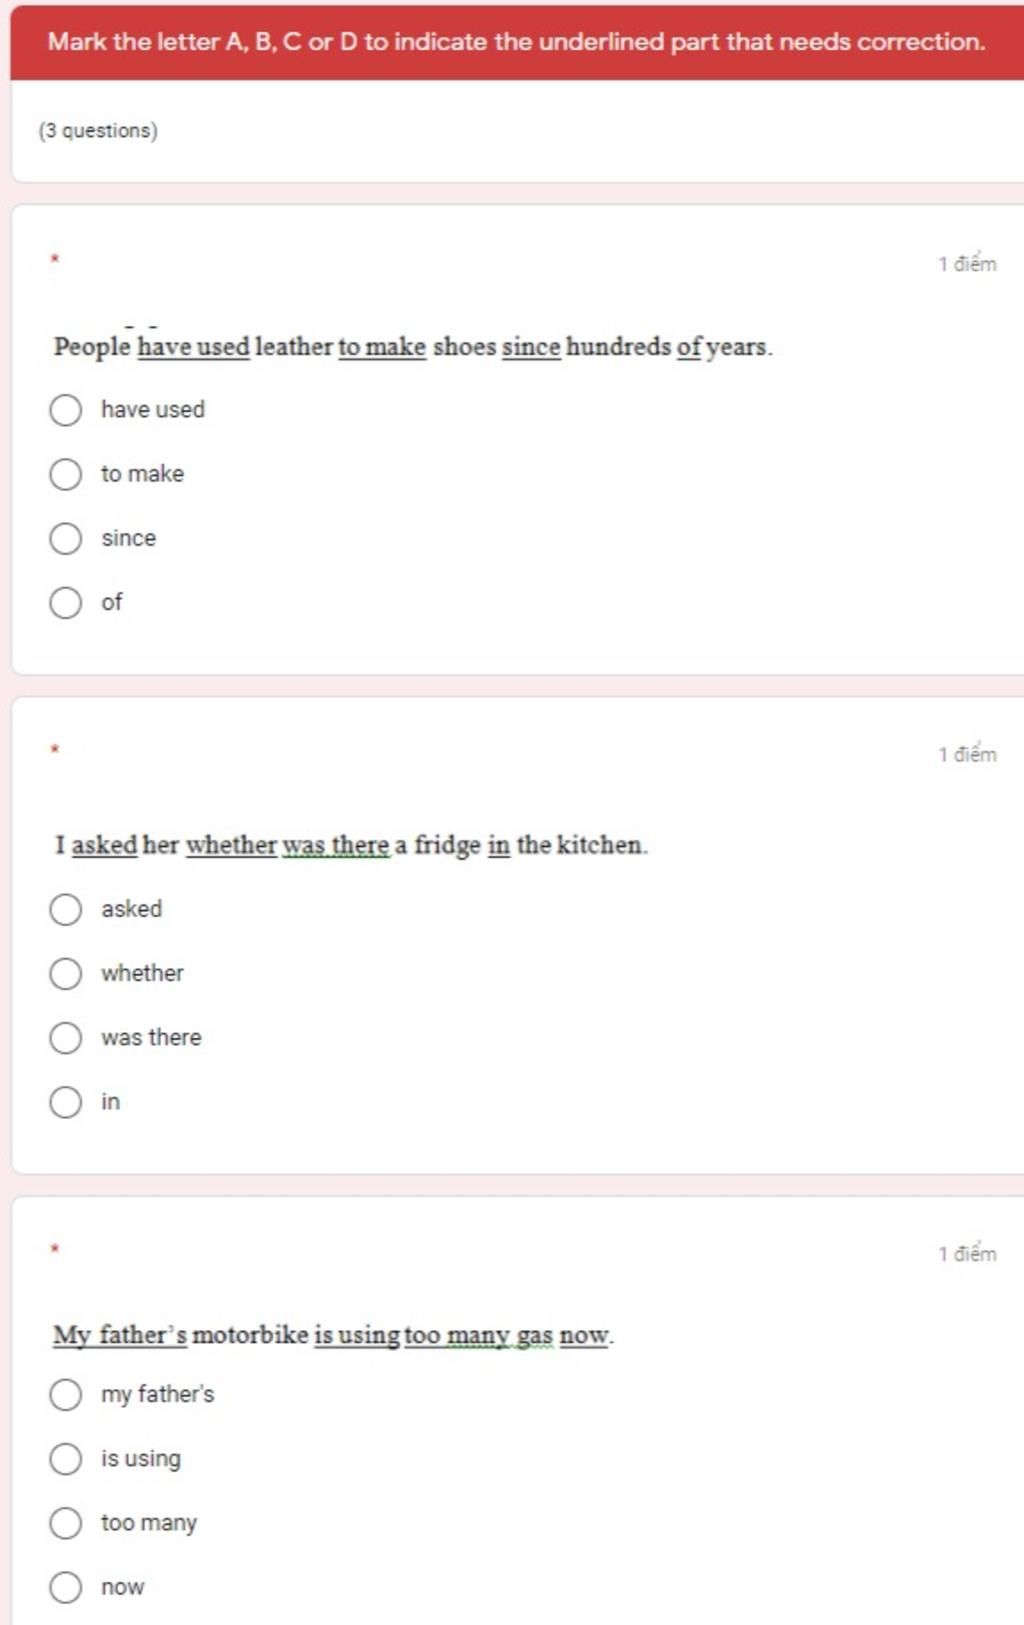Click the red section header banner
Image resolution: width=1024 pixels, height=1625 pixels.
pos(517,42)
